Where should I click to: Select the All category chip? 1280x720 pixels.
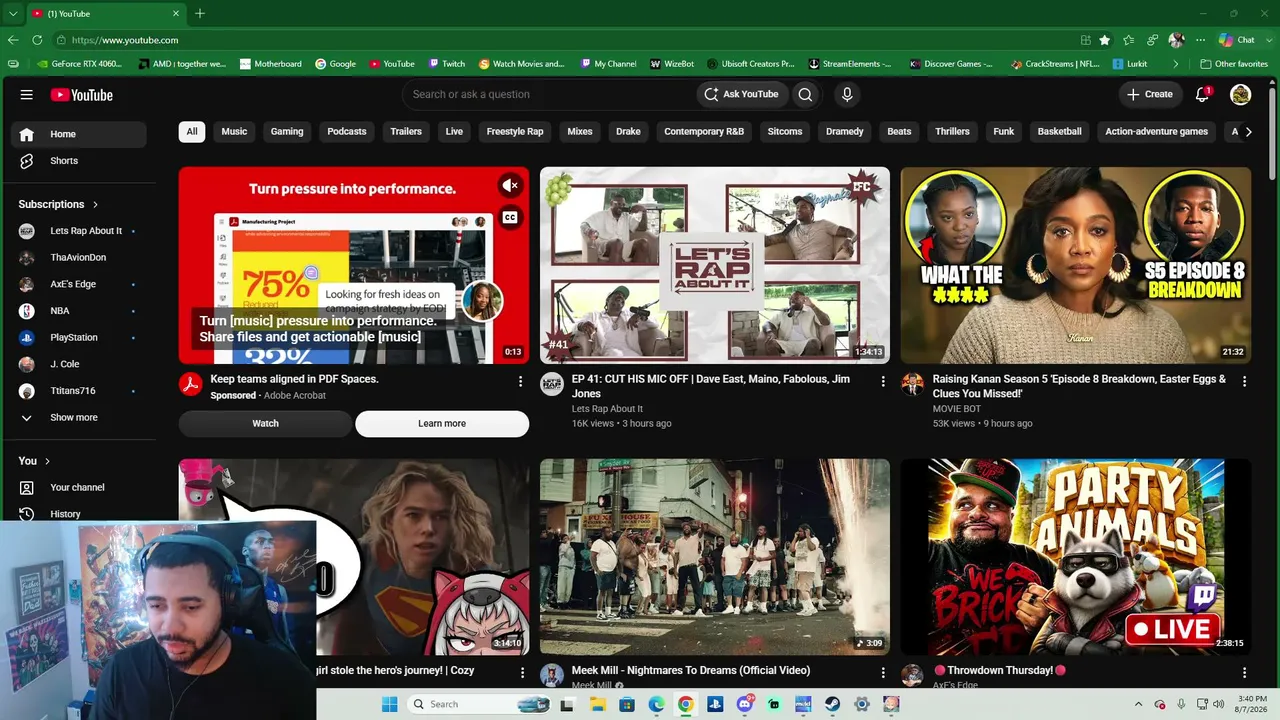coord(192,132)
